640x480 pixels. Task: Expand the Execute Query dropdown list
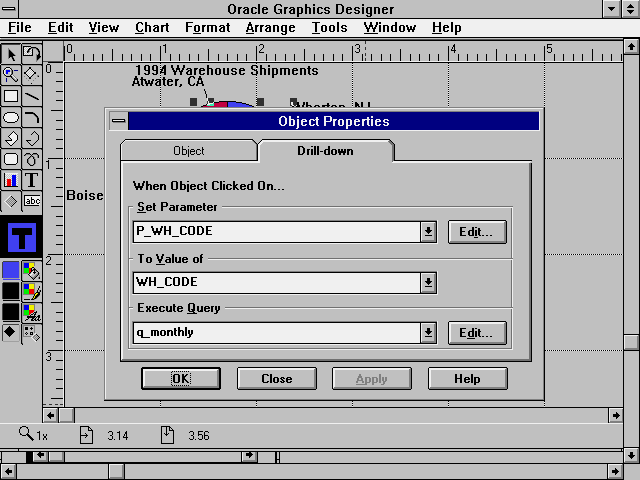tap(428, 333)
